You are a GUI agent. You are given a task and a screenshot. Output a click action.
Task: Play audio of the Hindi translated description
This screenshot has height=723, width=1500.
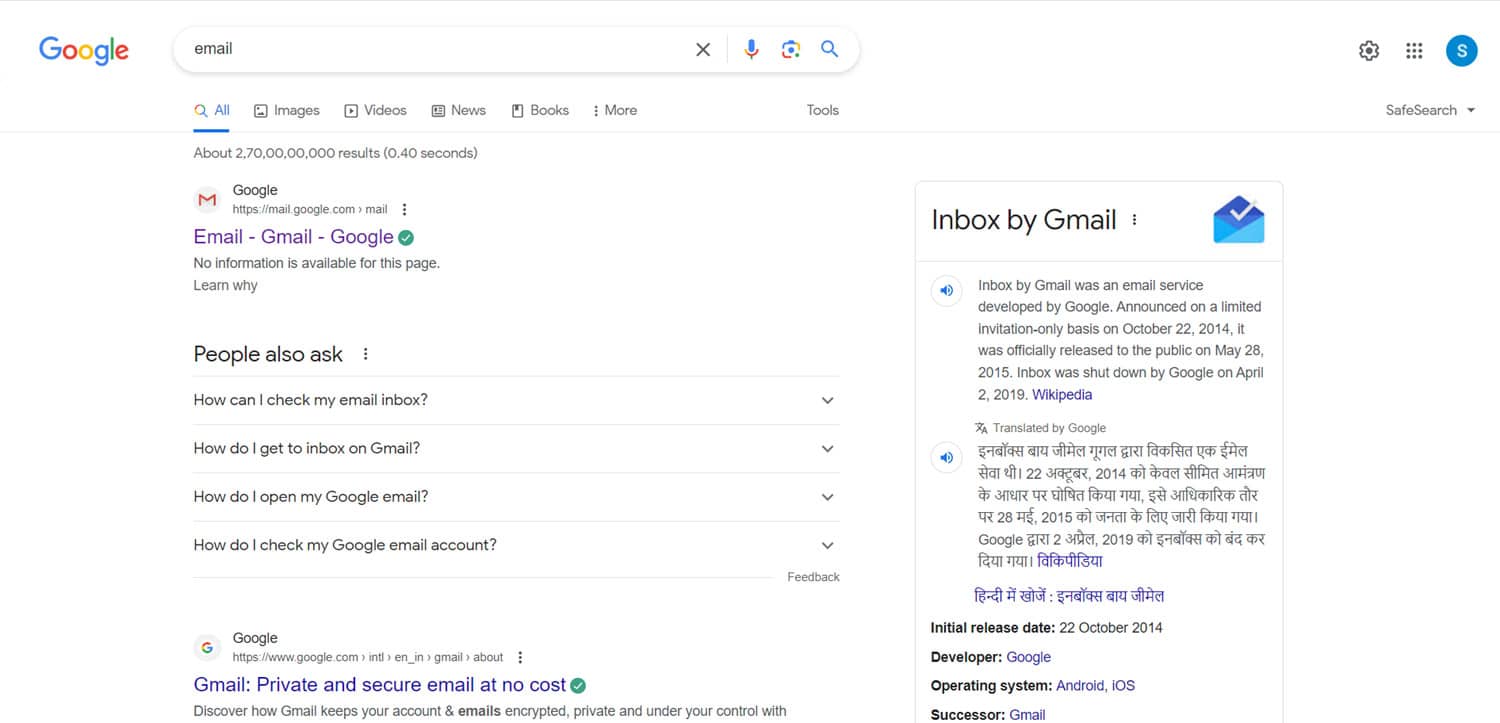click(945, 458)
